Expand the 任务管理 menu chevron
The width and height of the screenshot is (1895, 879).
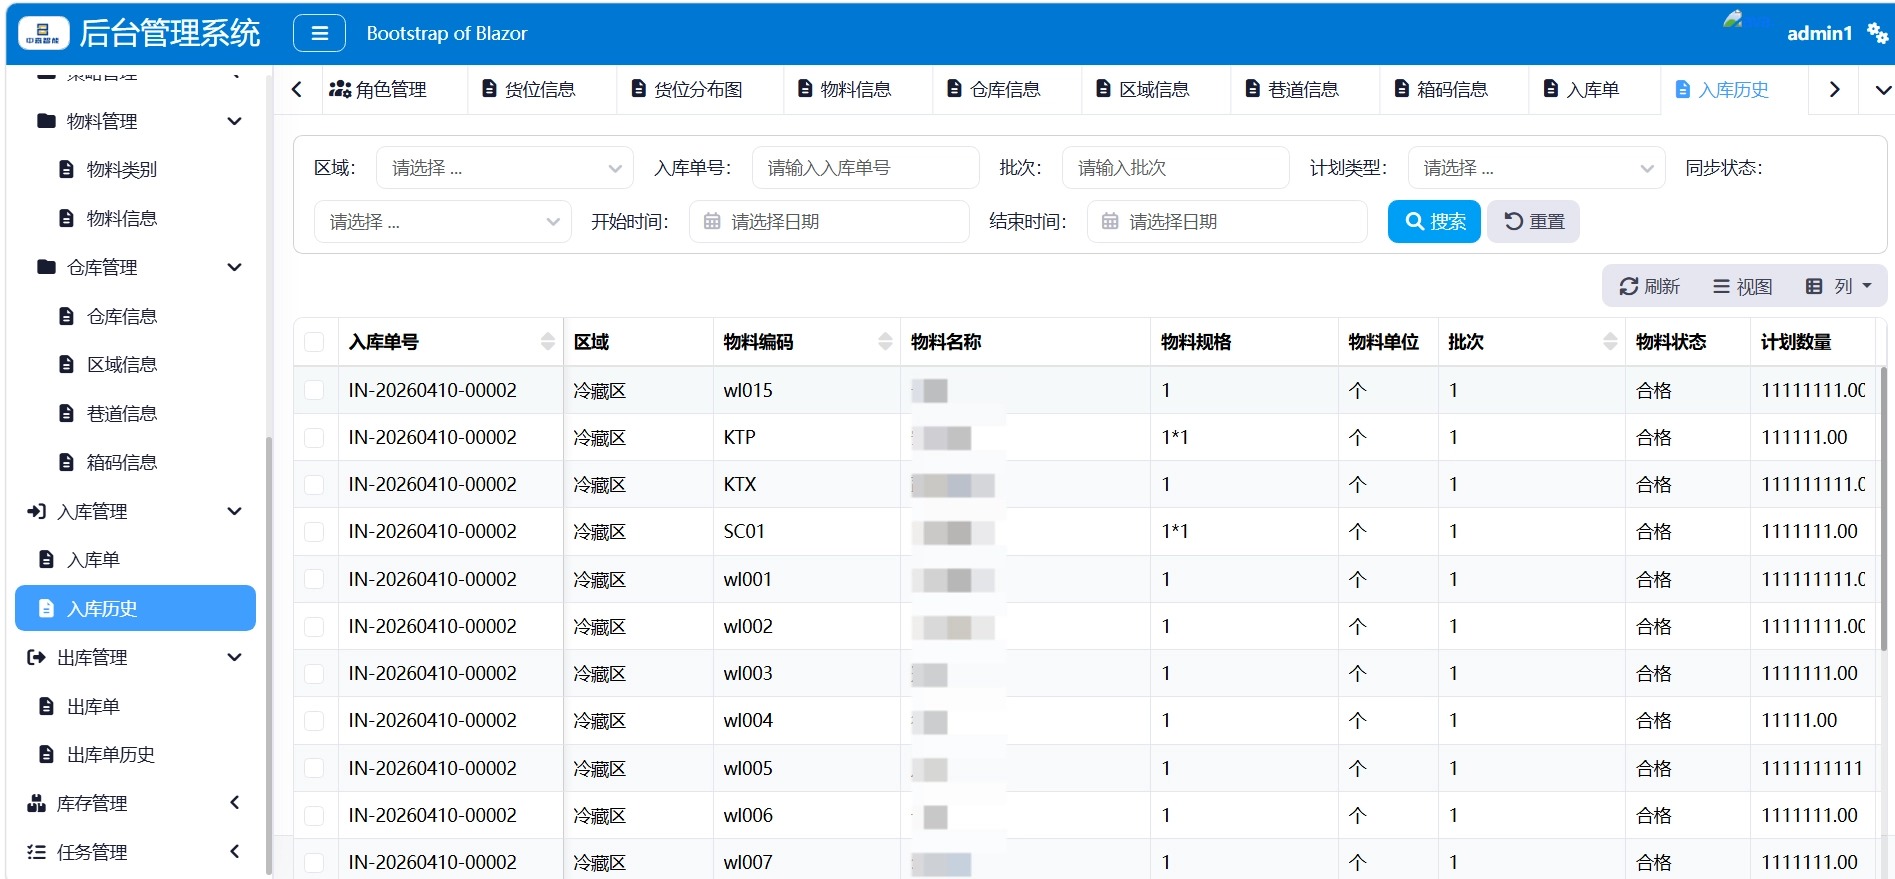tap(235, 851)
